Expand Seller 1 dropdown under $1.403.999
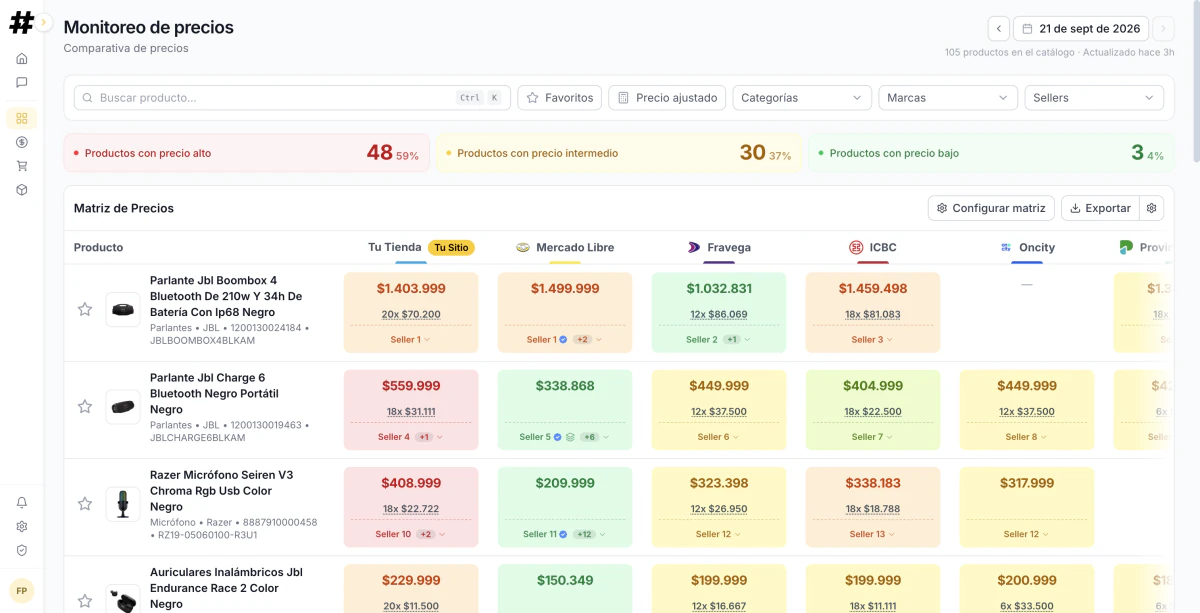Image resolution: width=1200 pixels, height=613 pixels. tap(410, 340)
